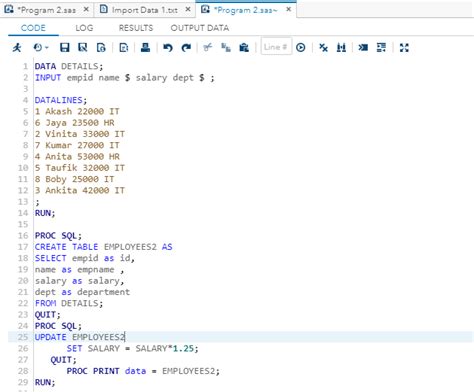Close the first *Program 2.sas tab

tap(86, 10)
